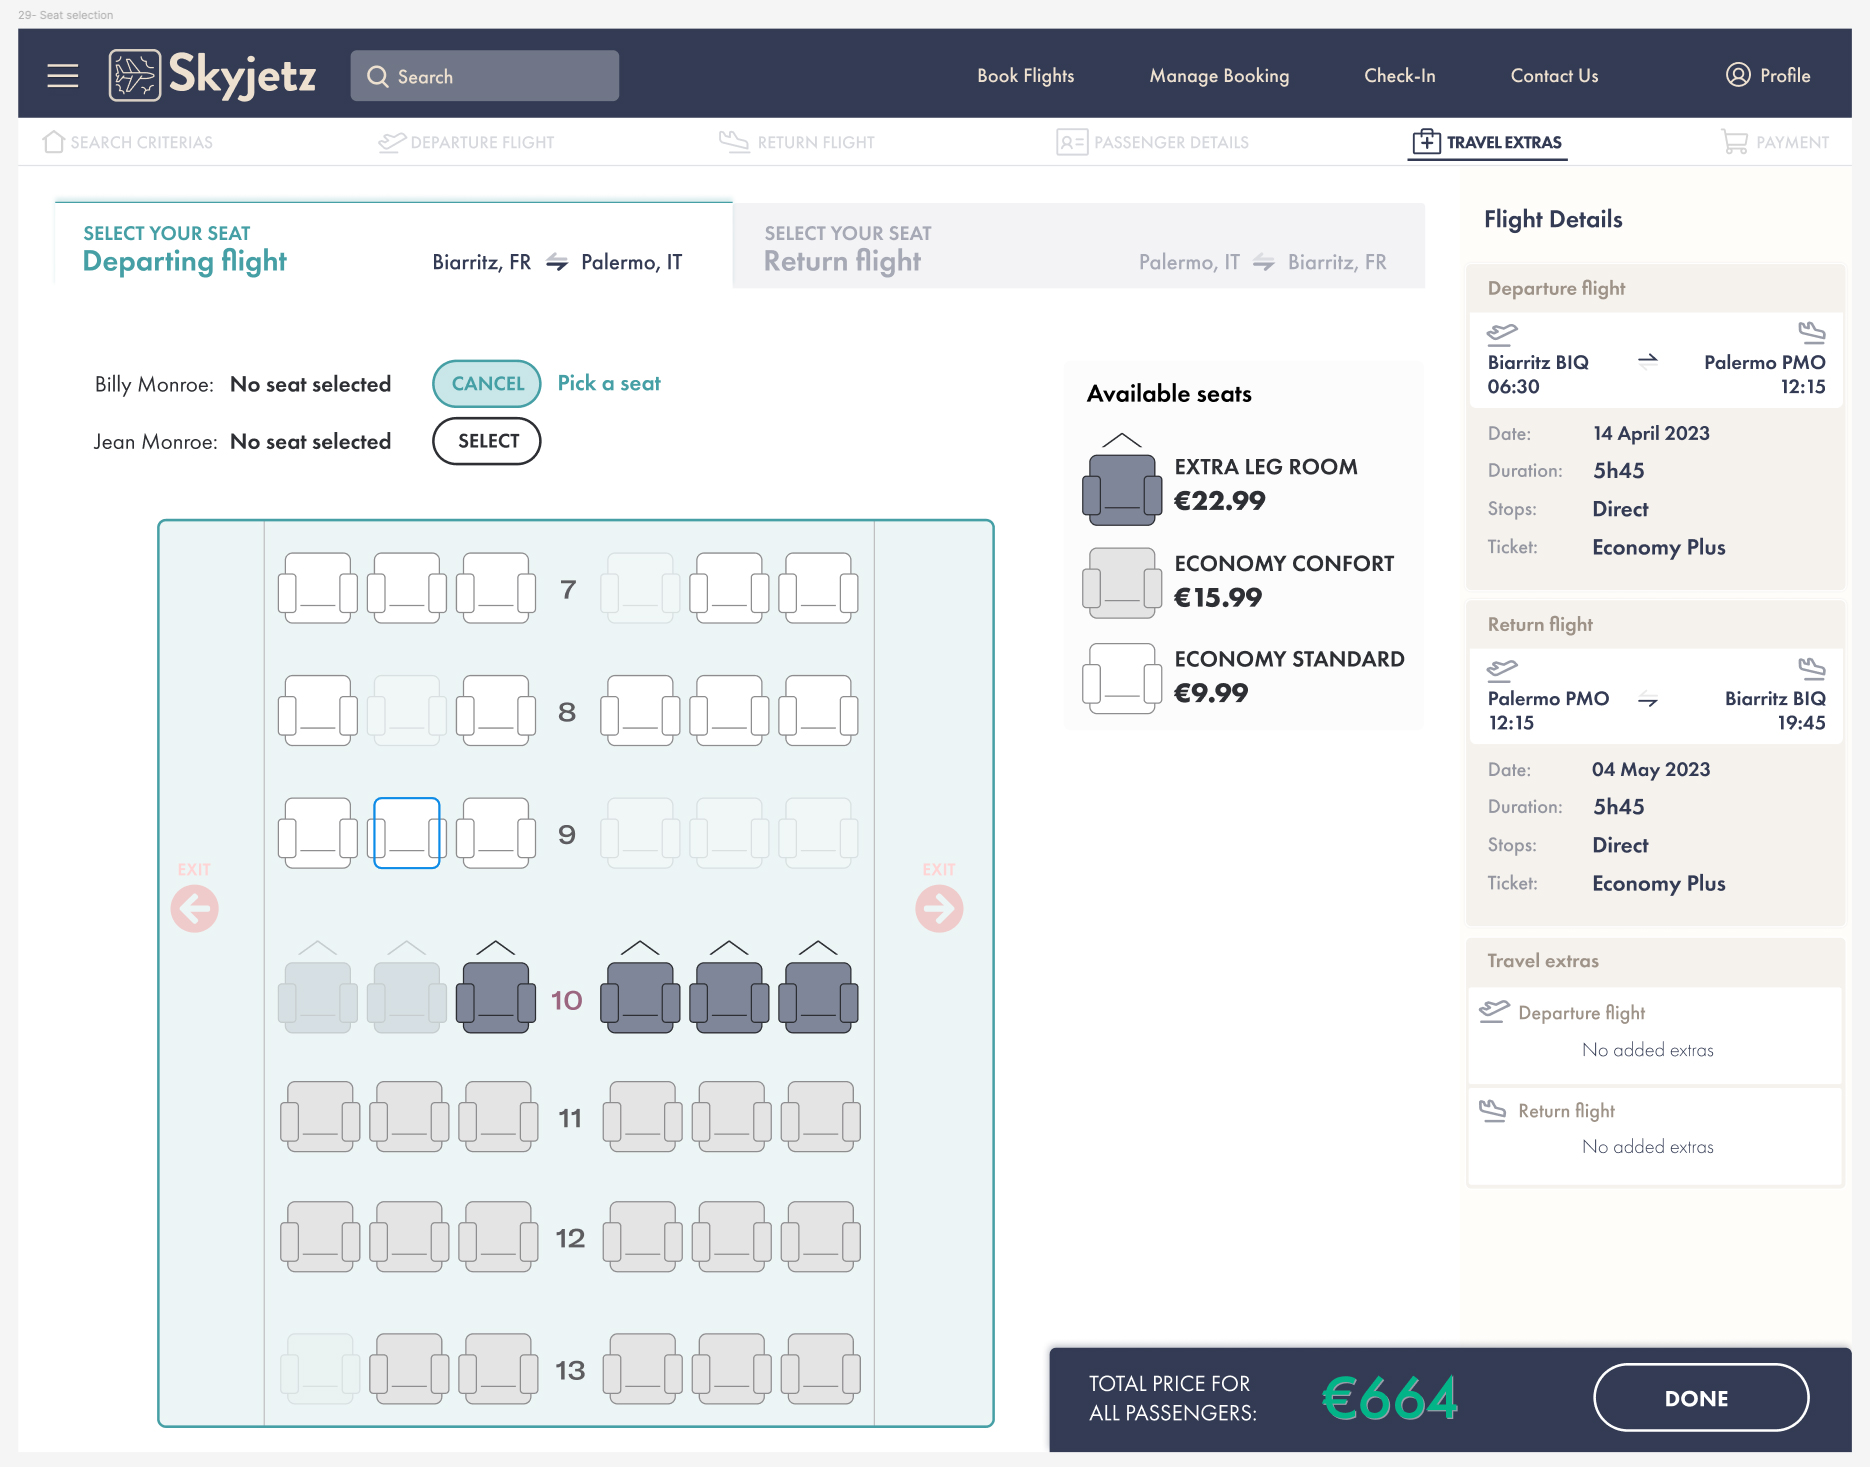
Task: Select leftmost window seat in row 7
Action: (318, 588)
